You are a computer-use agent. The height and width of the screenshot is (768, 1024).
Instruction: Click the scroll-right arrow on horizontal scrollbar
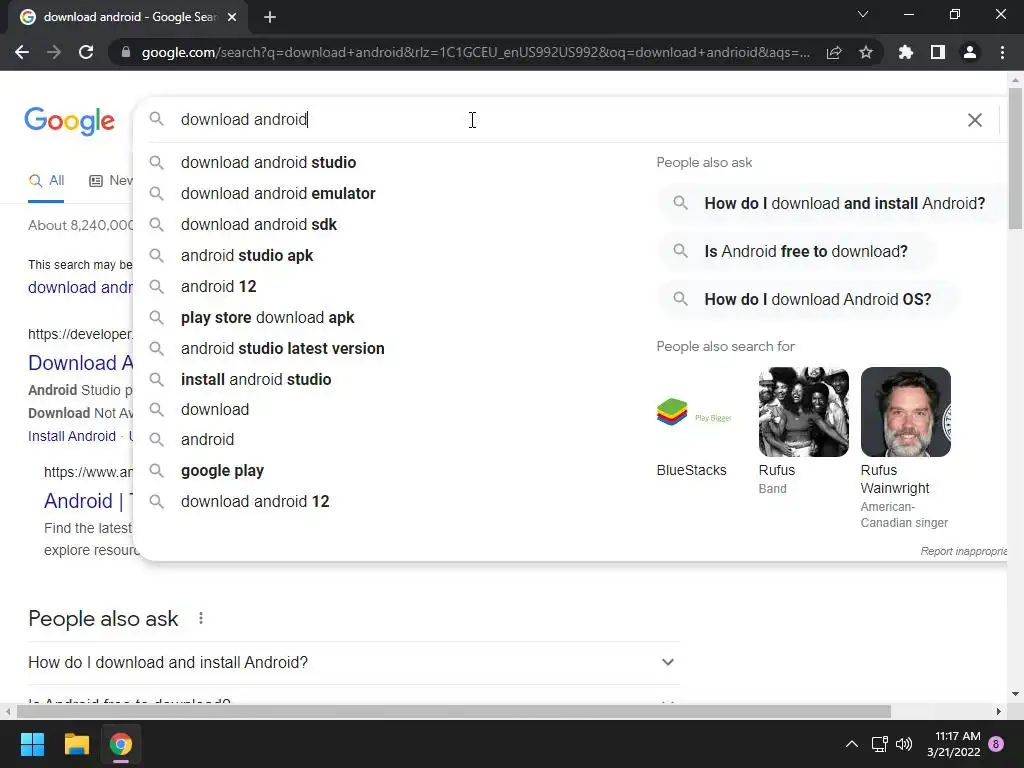[x=999, y=711]
